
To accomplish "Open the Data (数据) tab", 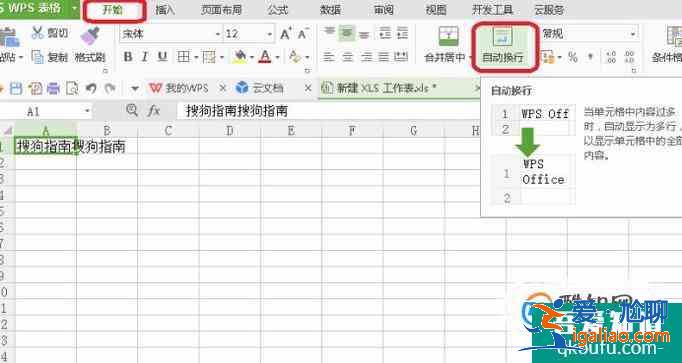I will pos(331,10).
